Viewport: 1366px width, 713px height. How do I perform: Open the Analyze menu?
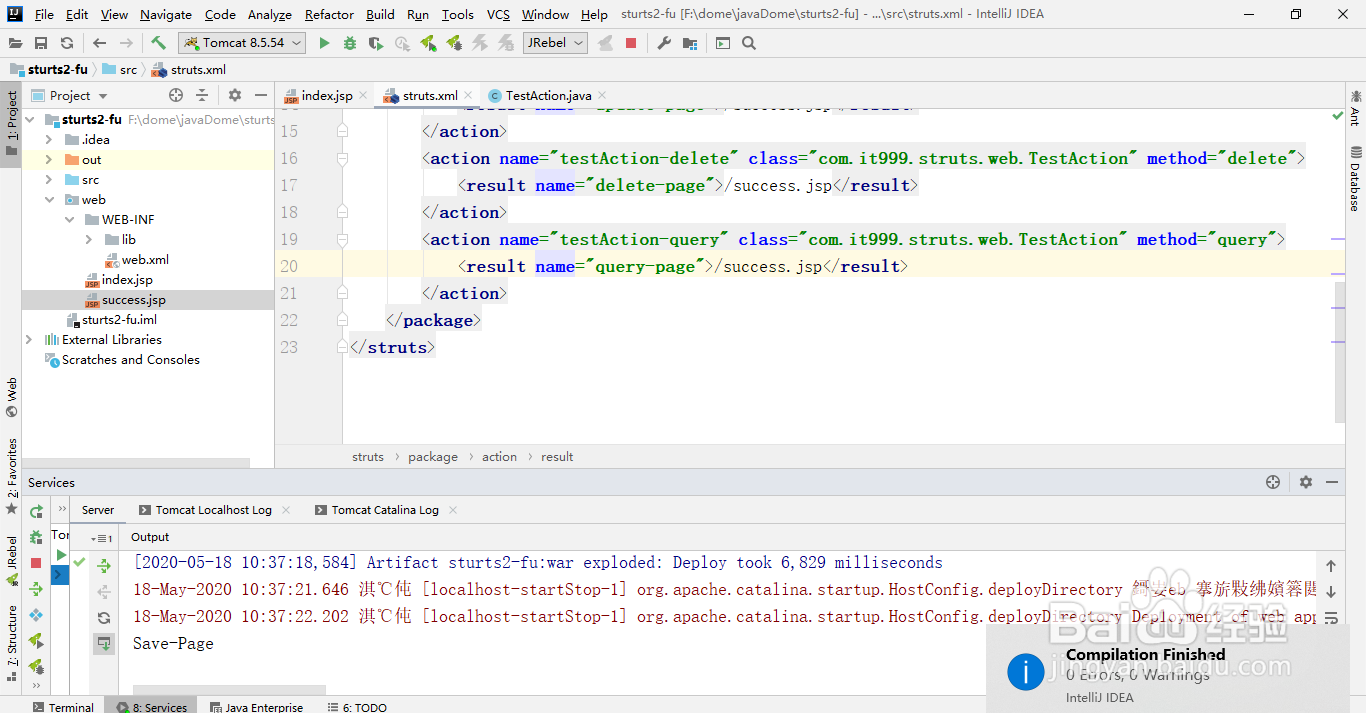coord(268,14)
